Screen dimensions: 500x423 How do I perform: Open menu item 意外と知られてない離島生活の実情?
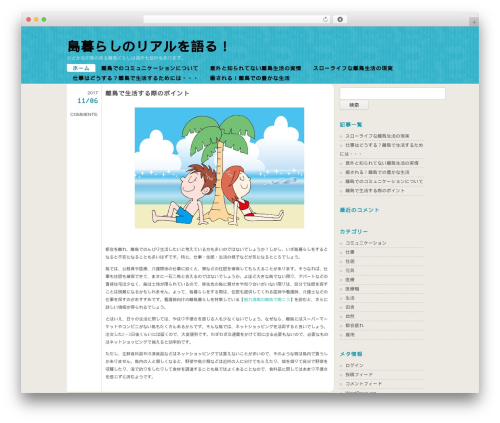tap(255, 68)
